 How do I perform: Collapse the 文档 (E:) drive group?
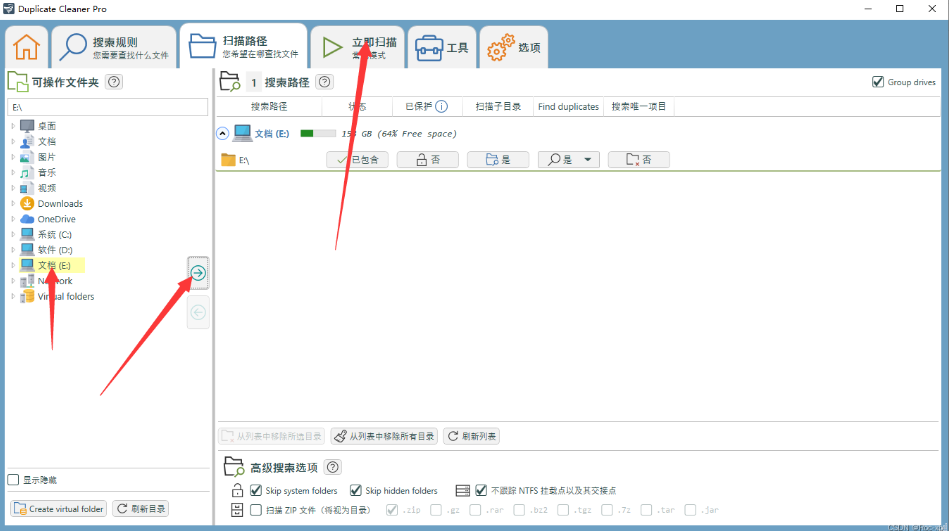(x=221, y=133)
